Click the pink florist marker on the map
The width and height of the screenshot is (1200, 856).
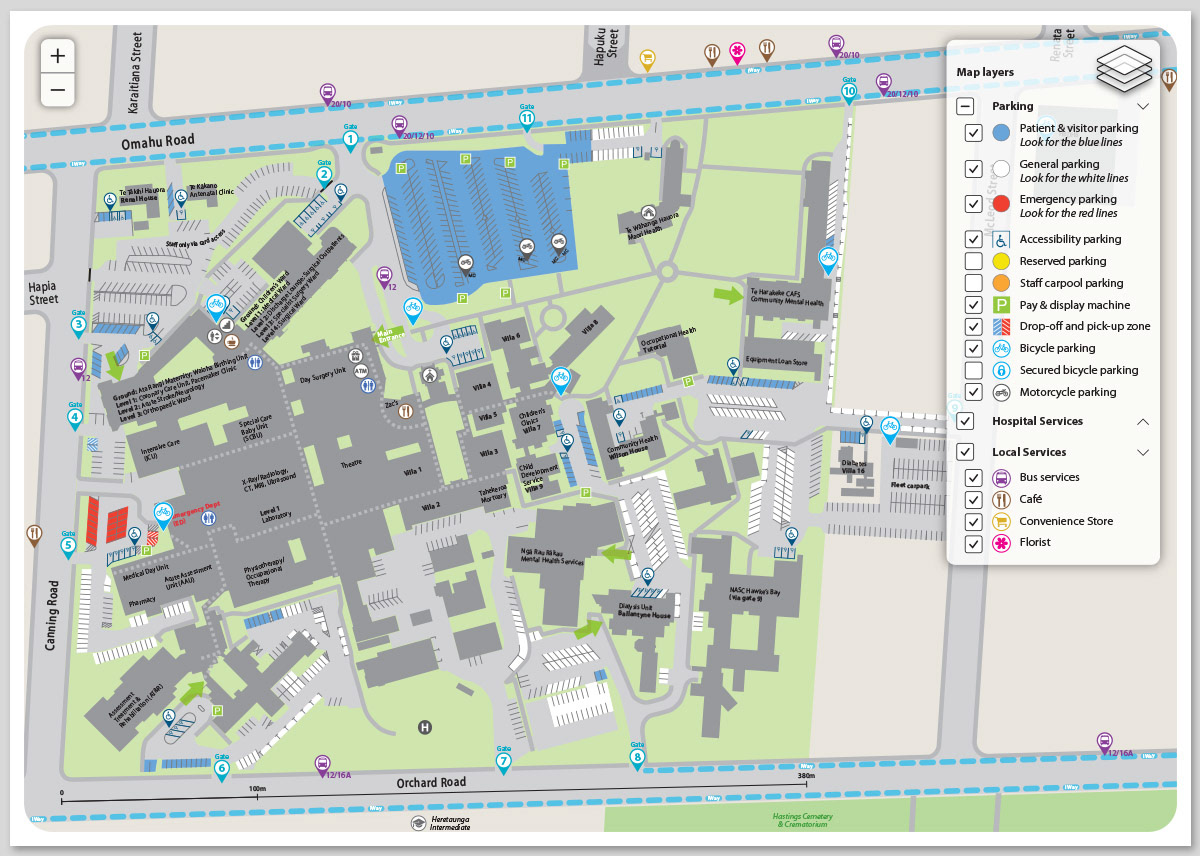coord(737,52)
